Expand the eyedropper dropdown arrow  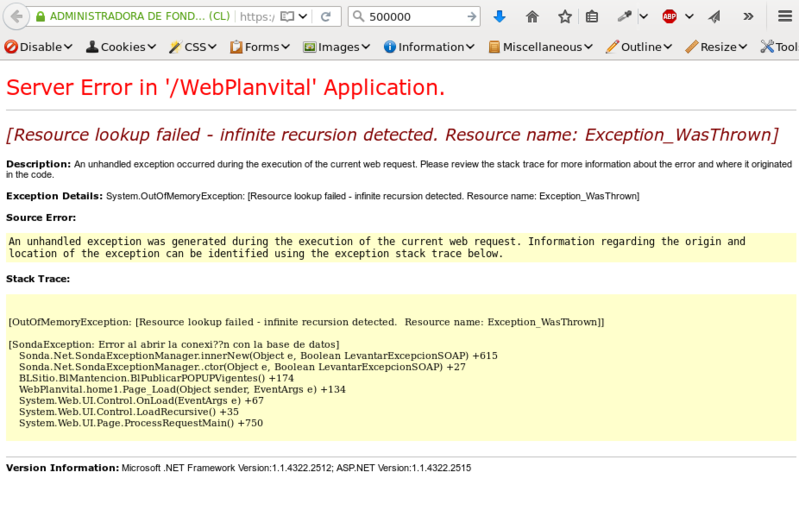click(x=643, y=17)
